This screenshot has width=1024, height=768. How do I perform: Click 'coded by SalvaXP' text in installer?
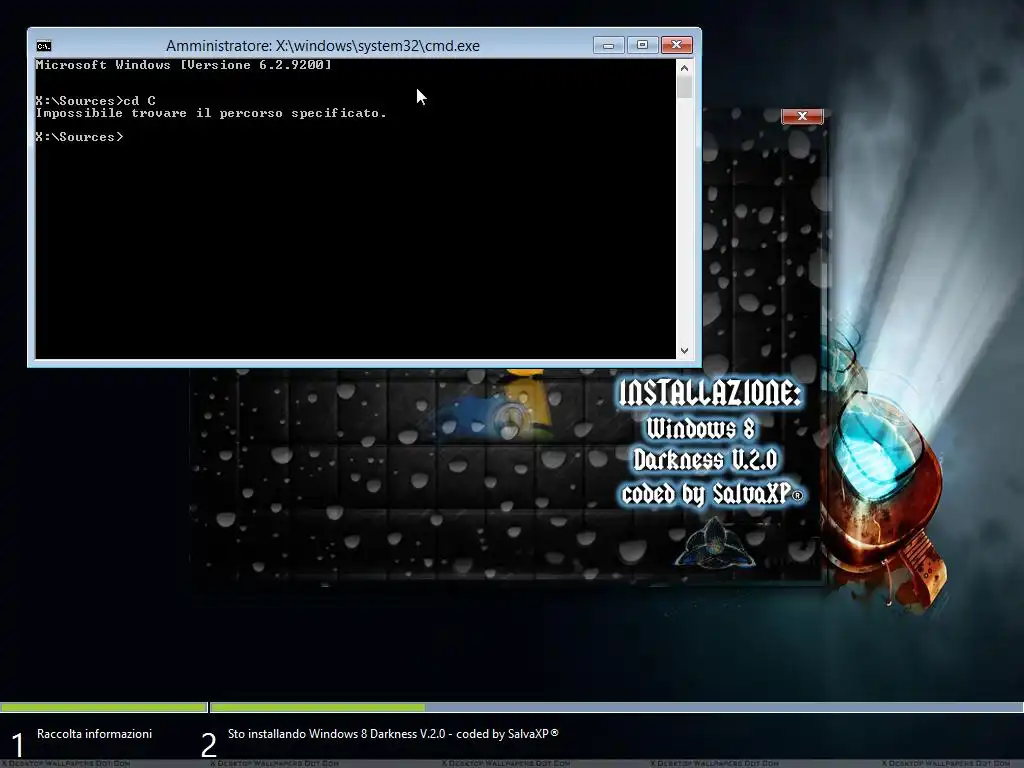tap(712, 494)
